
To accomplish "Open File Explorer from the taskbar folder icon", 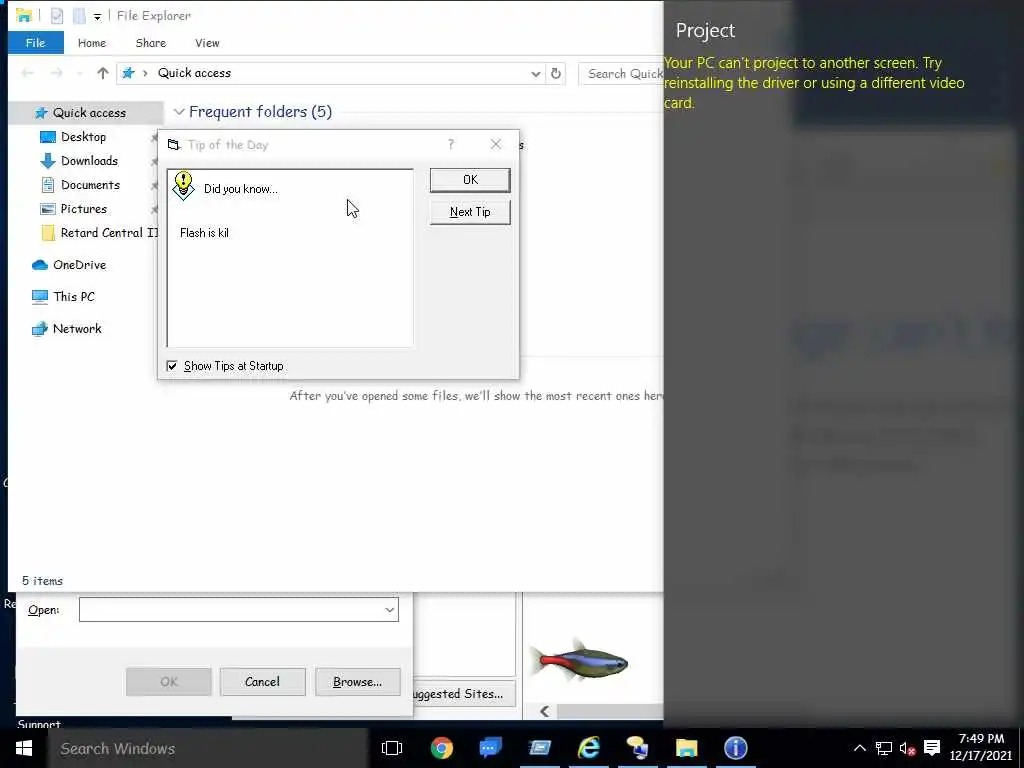I will [686, 748].
